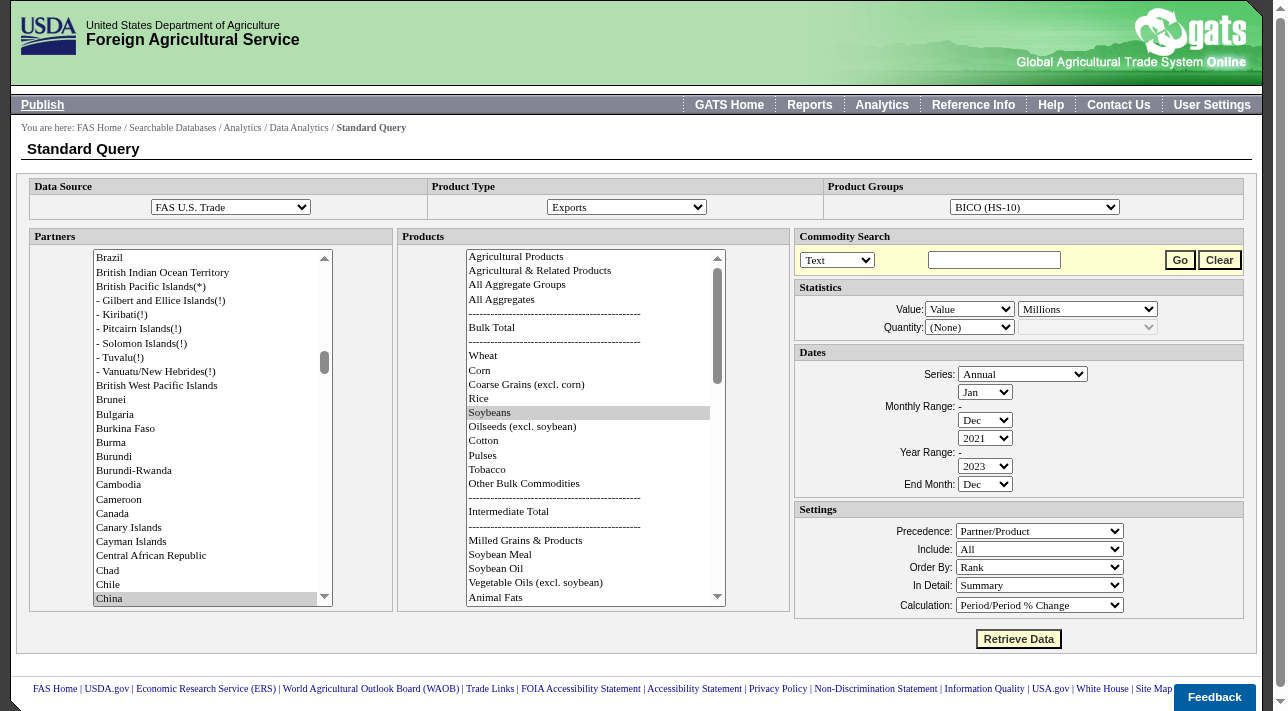Click the page vertical scrollbar thumb
The width and height of the screenshot is (1288, 711).
(1280, 351)
